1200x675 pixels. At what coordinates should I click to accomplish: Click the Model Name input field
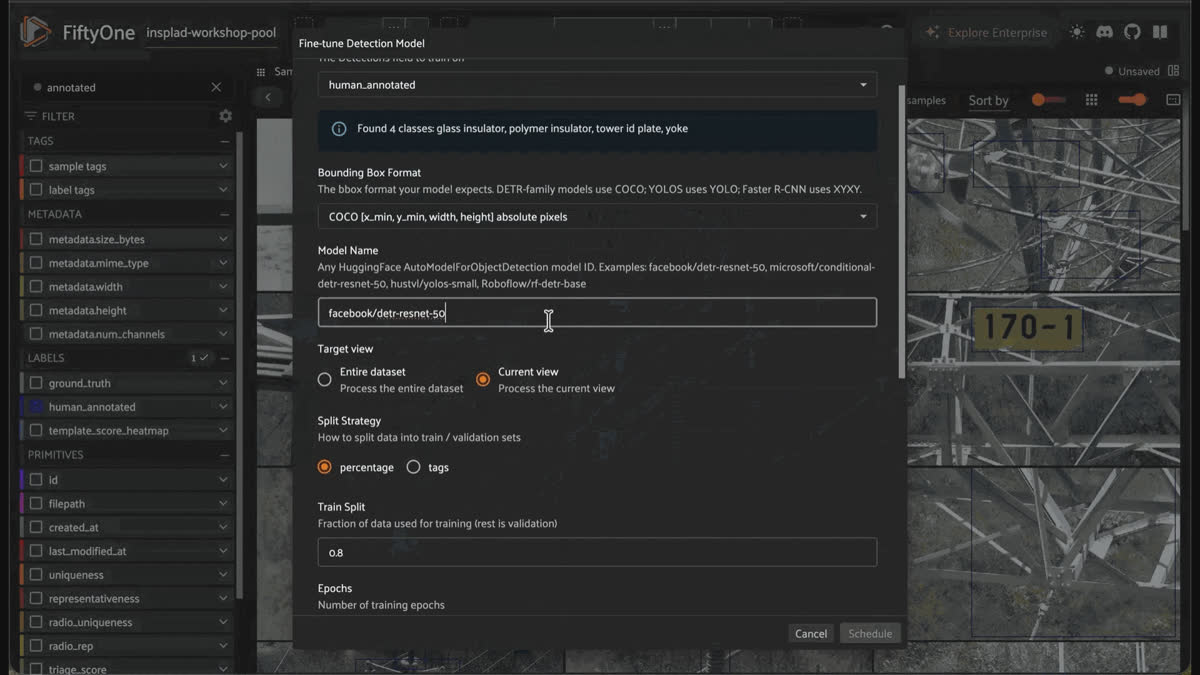[597, 313]
